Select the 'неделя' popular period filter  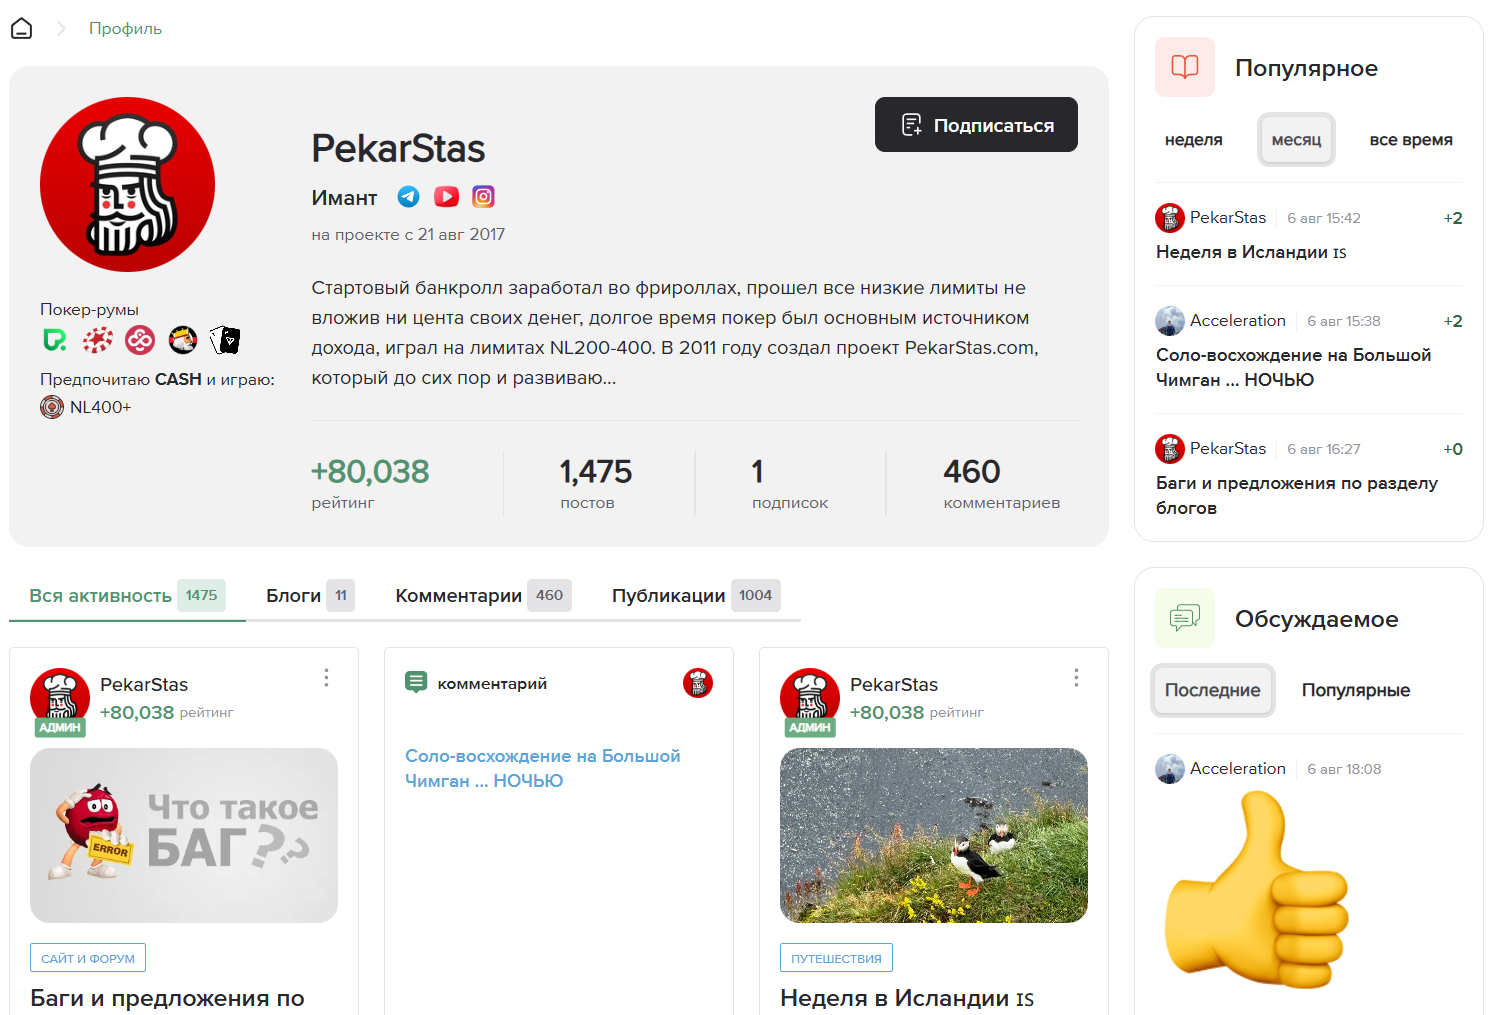(x=1193, y=140)
